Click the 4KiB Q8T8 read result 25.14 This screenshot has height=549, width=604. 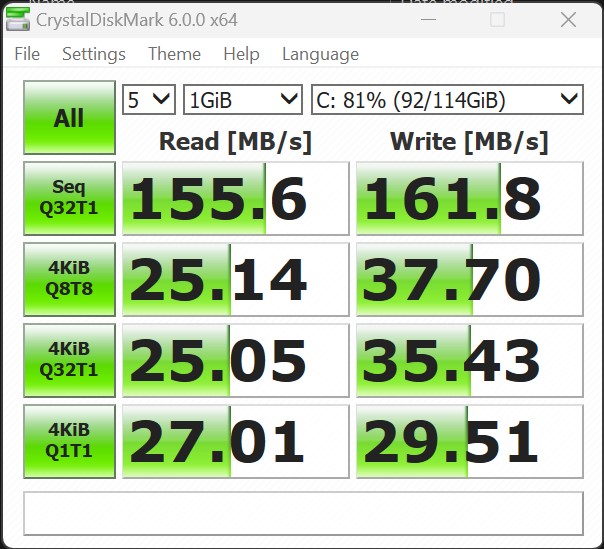[x=236, y=279]
